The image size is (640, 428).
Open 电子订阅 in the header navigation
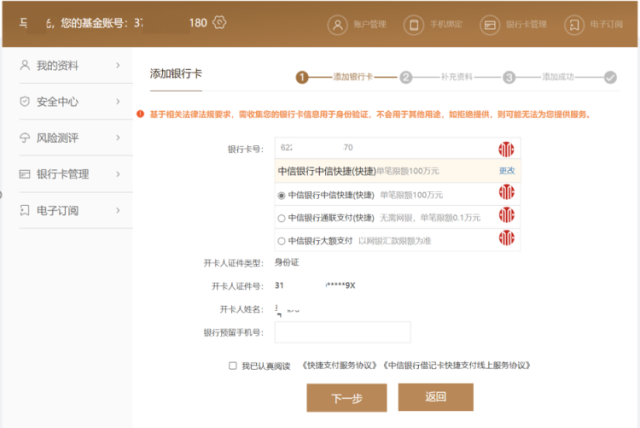(x=607, y=24)
